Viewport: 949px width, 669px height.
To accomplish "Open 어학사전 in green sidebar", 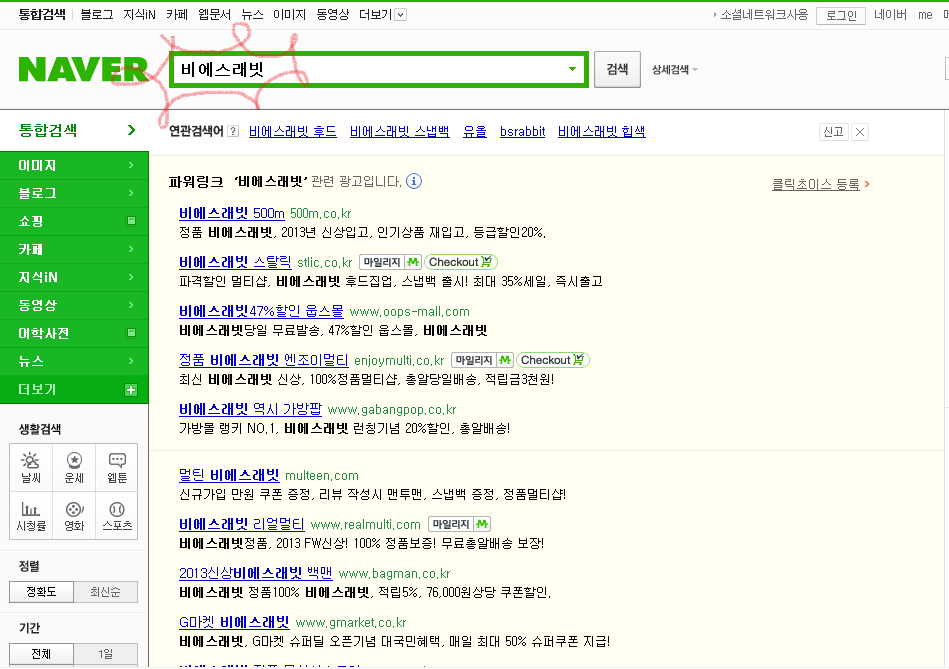I will point(74,333).
